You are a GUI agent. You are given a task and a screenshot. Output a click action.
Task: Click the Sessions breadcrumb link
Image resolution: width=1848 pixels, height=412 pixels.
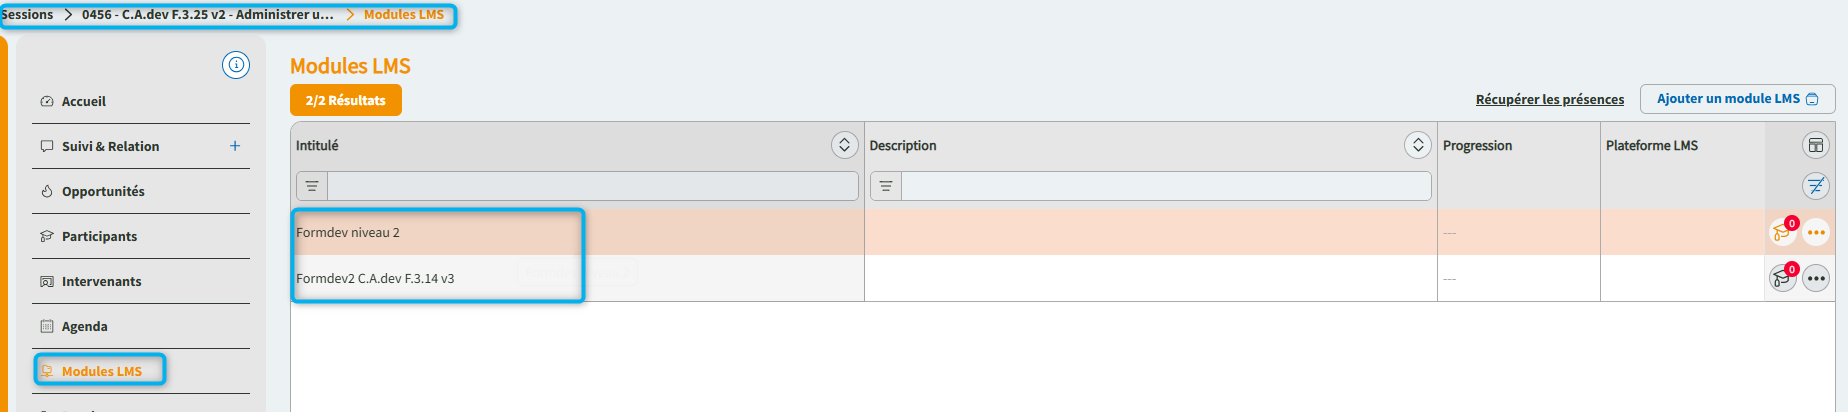point(27,15)
